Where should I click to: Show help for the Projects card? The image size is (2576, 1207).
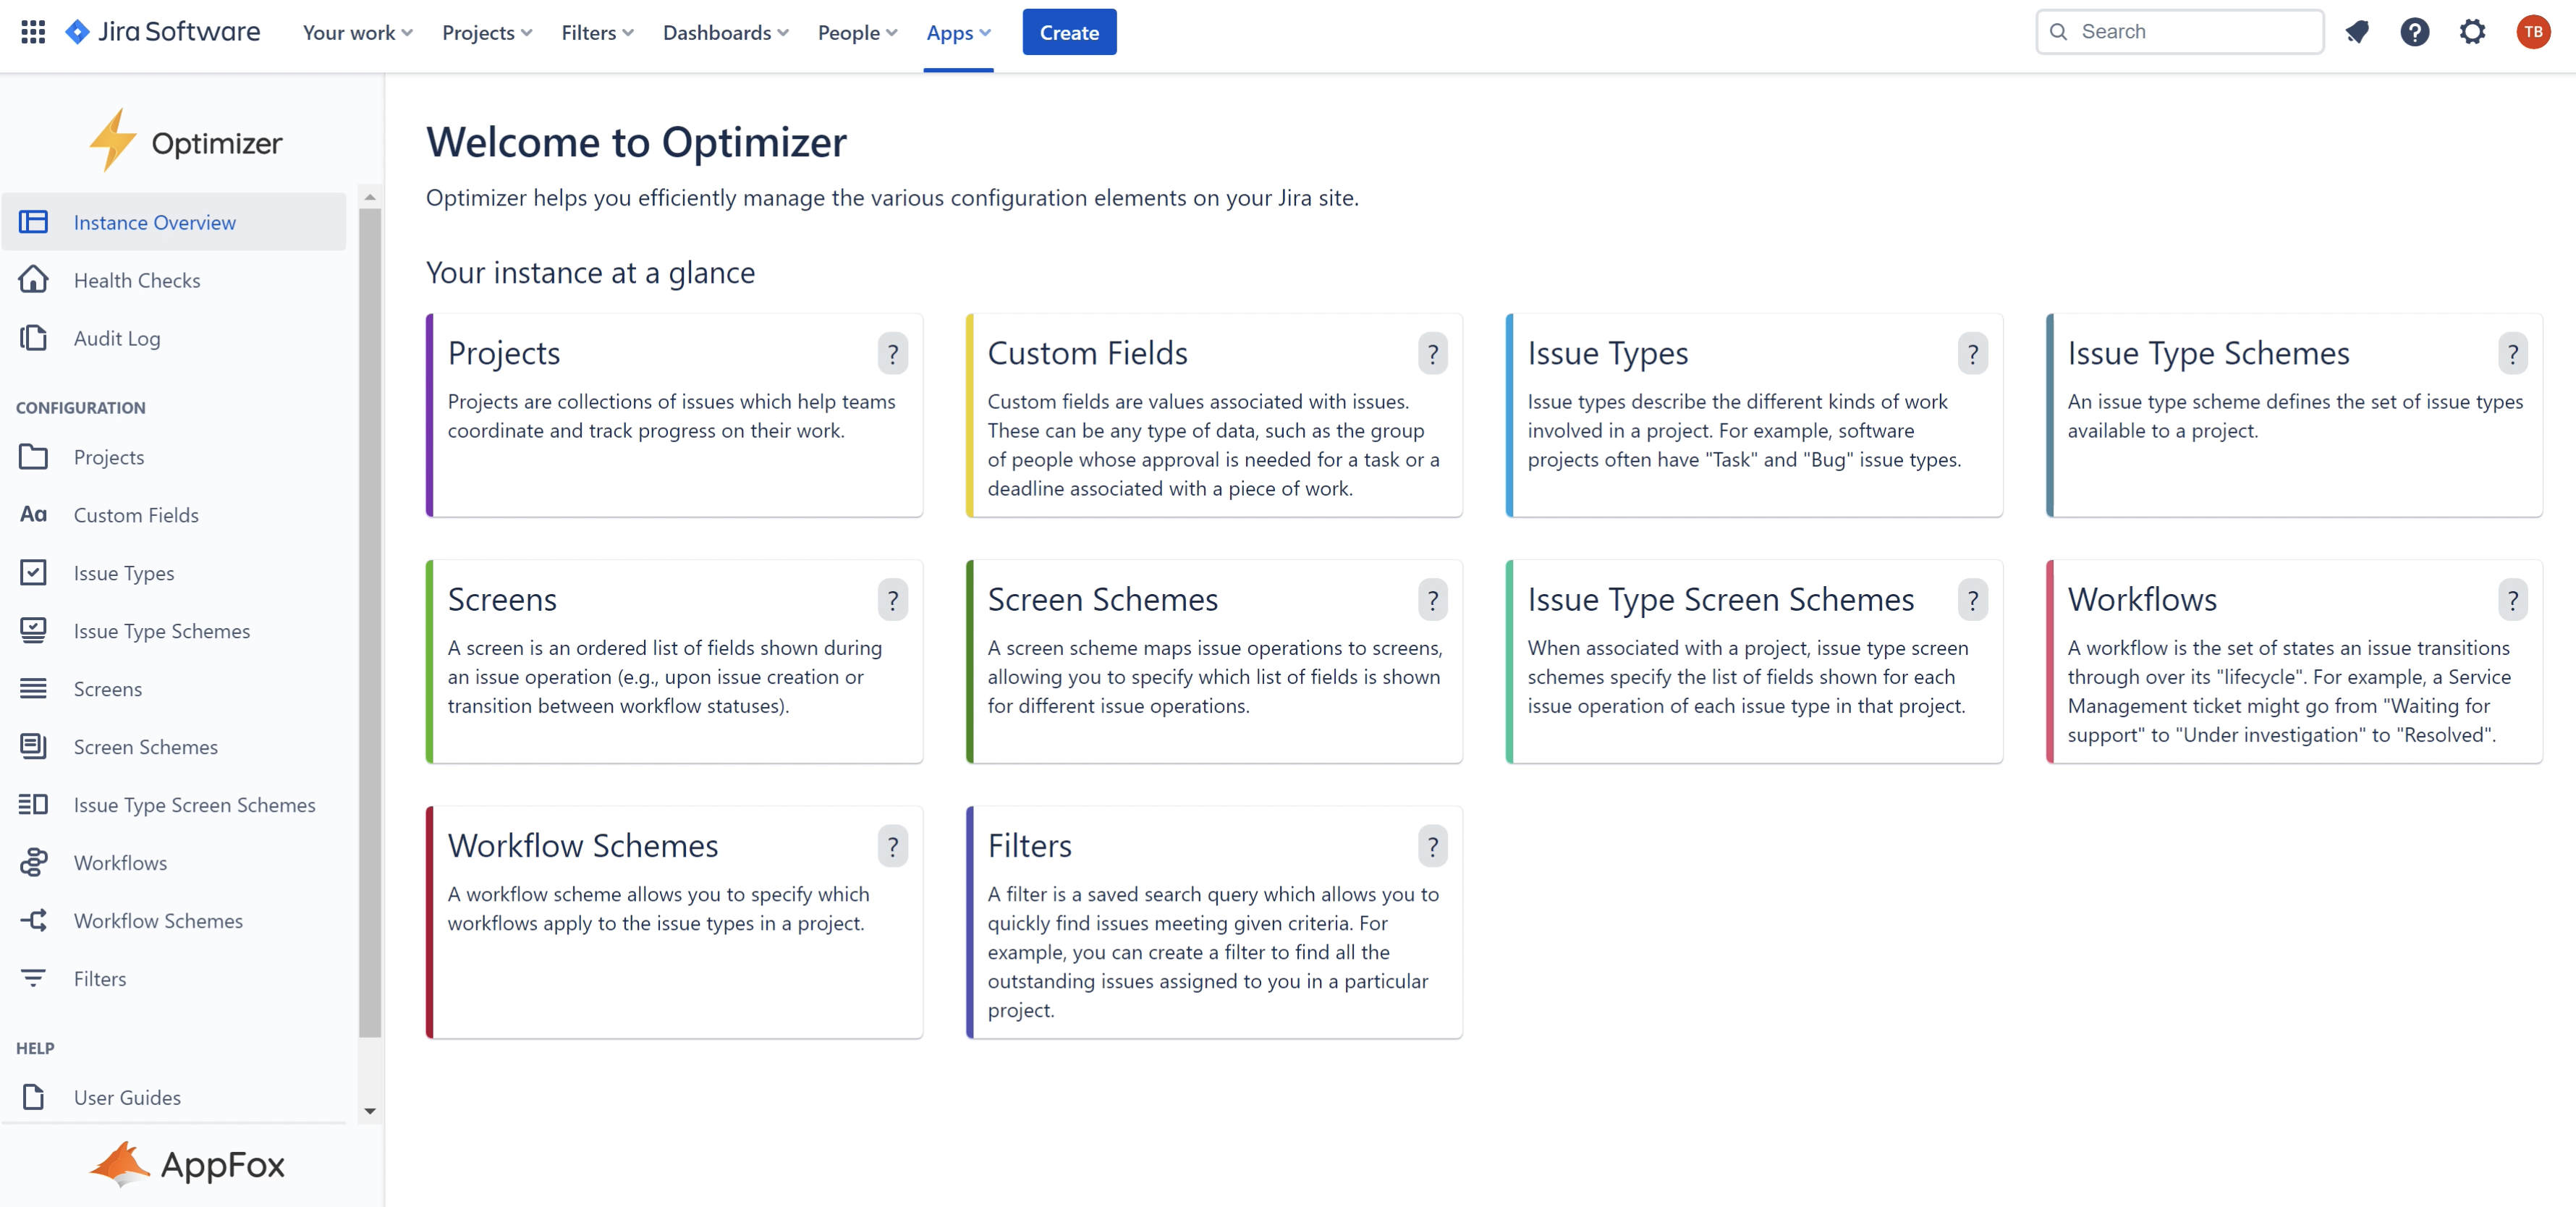point(892,354)
